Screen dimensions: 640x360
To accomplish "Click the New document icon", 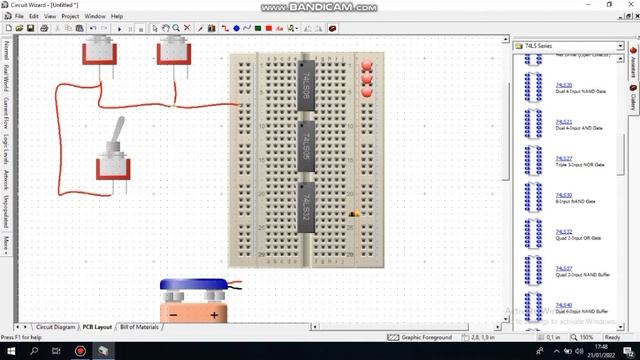I will click(x=9, y=28).
